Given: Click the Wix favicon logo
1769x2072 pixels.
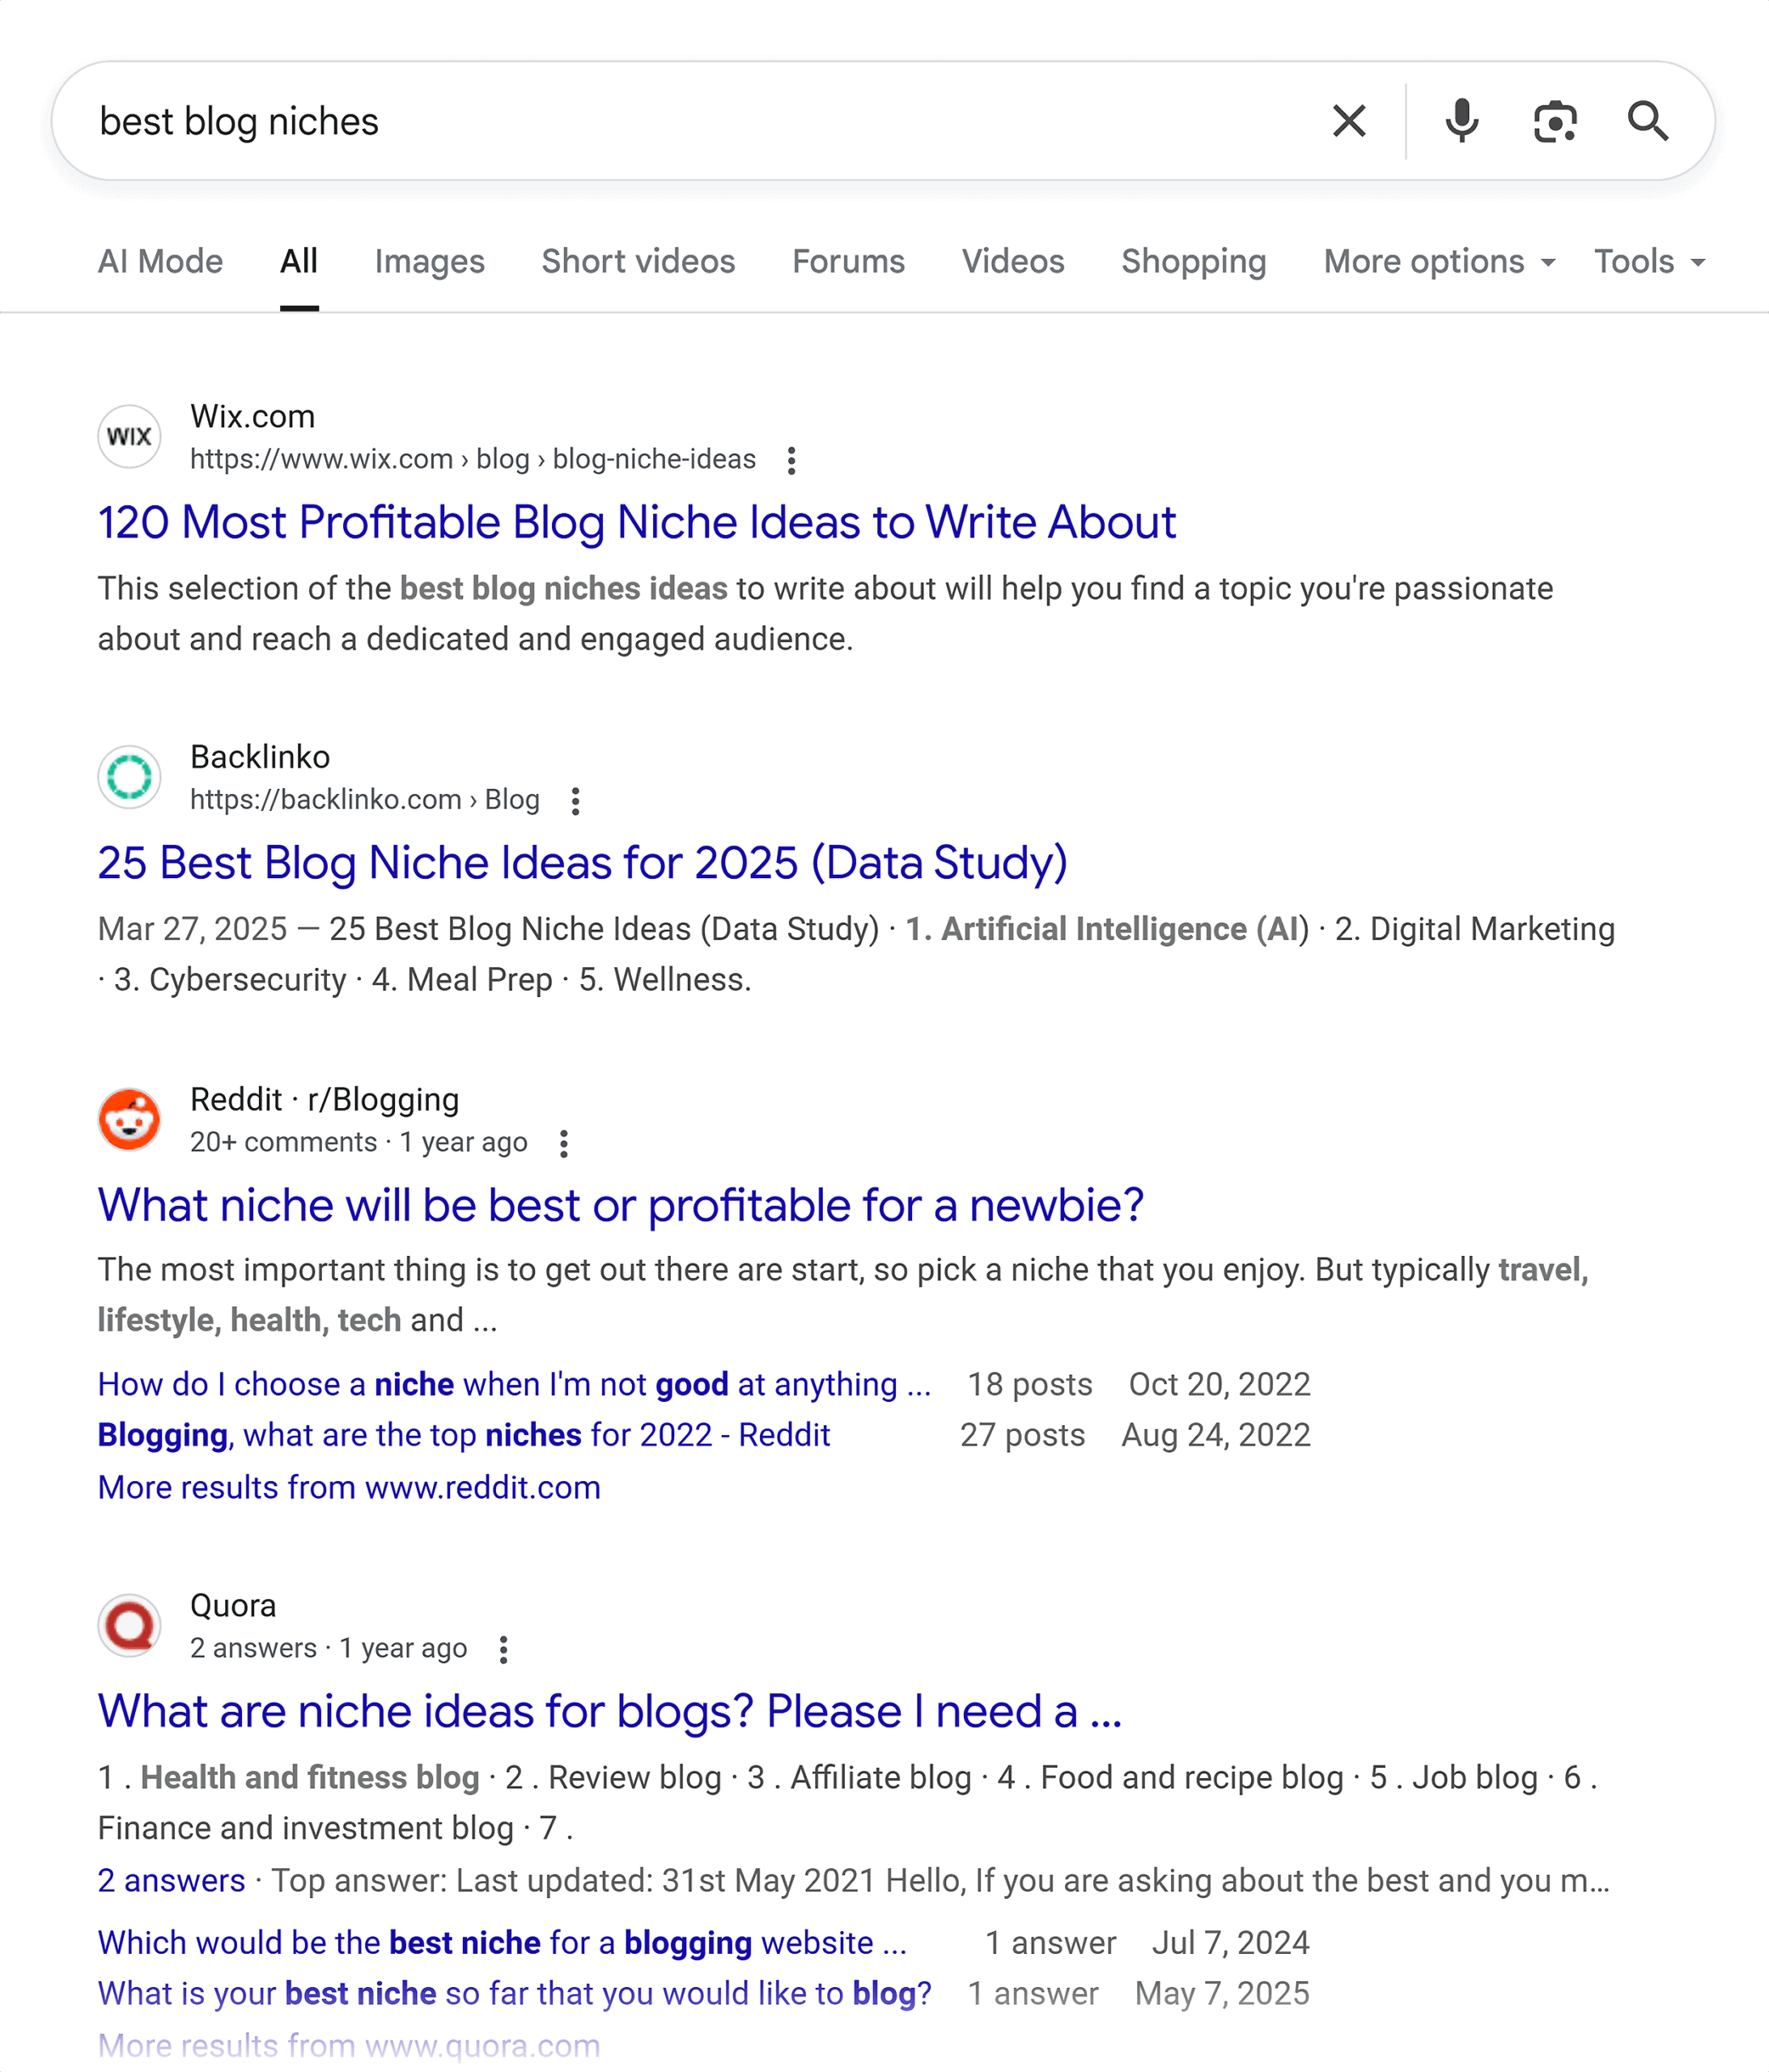Looking at the screenshot, I should point(129,437).
